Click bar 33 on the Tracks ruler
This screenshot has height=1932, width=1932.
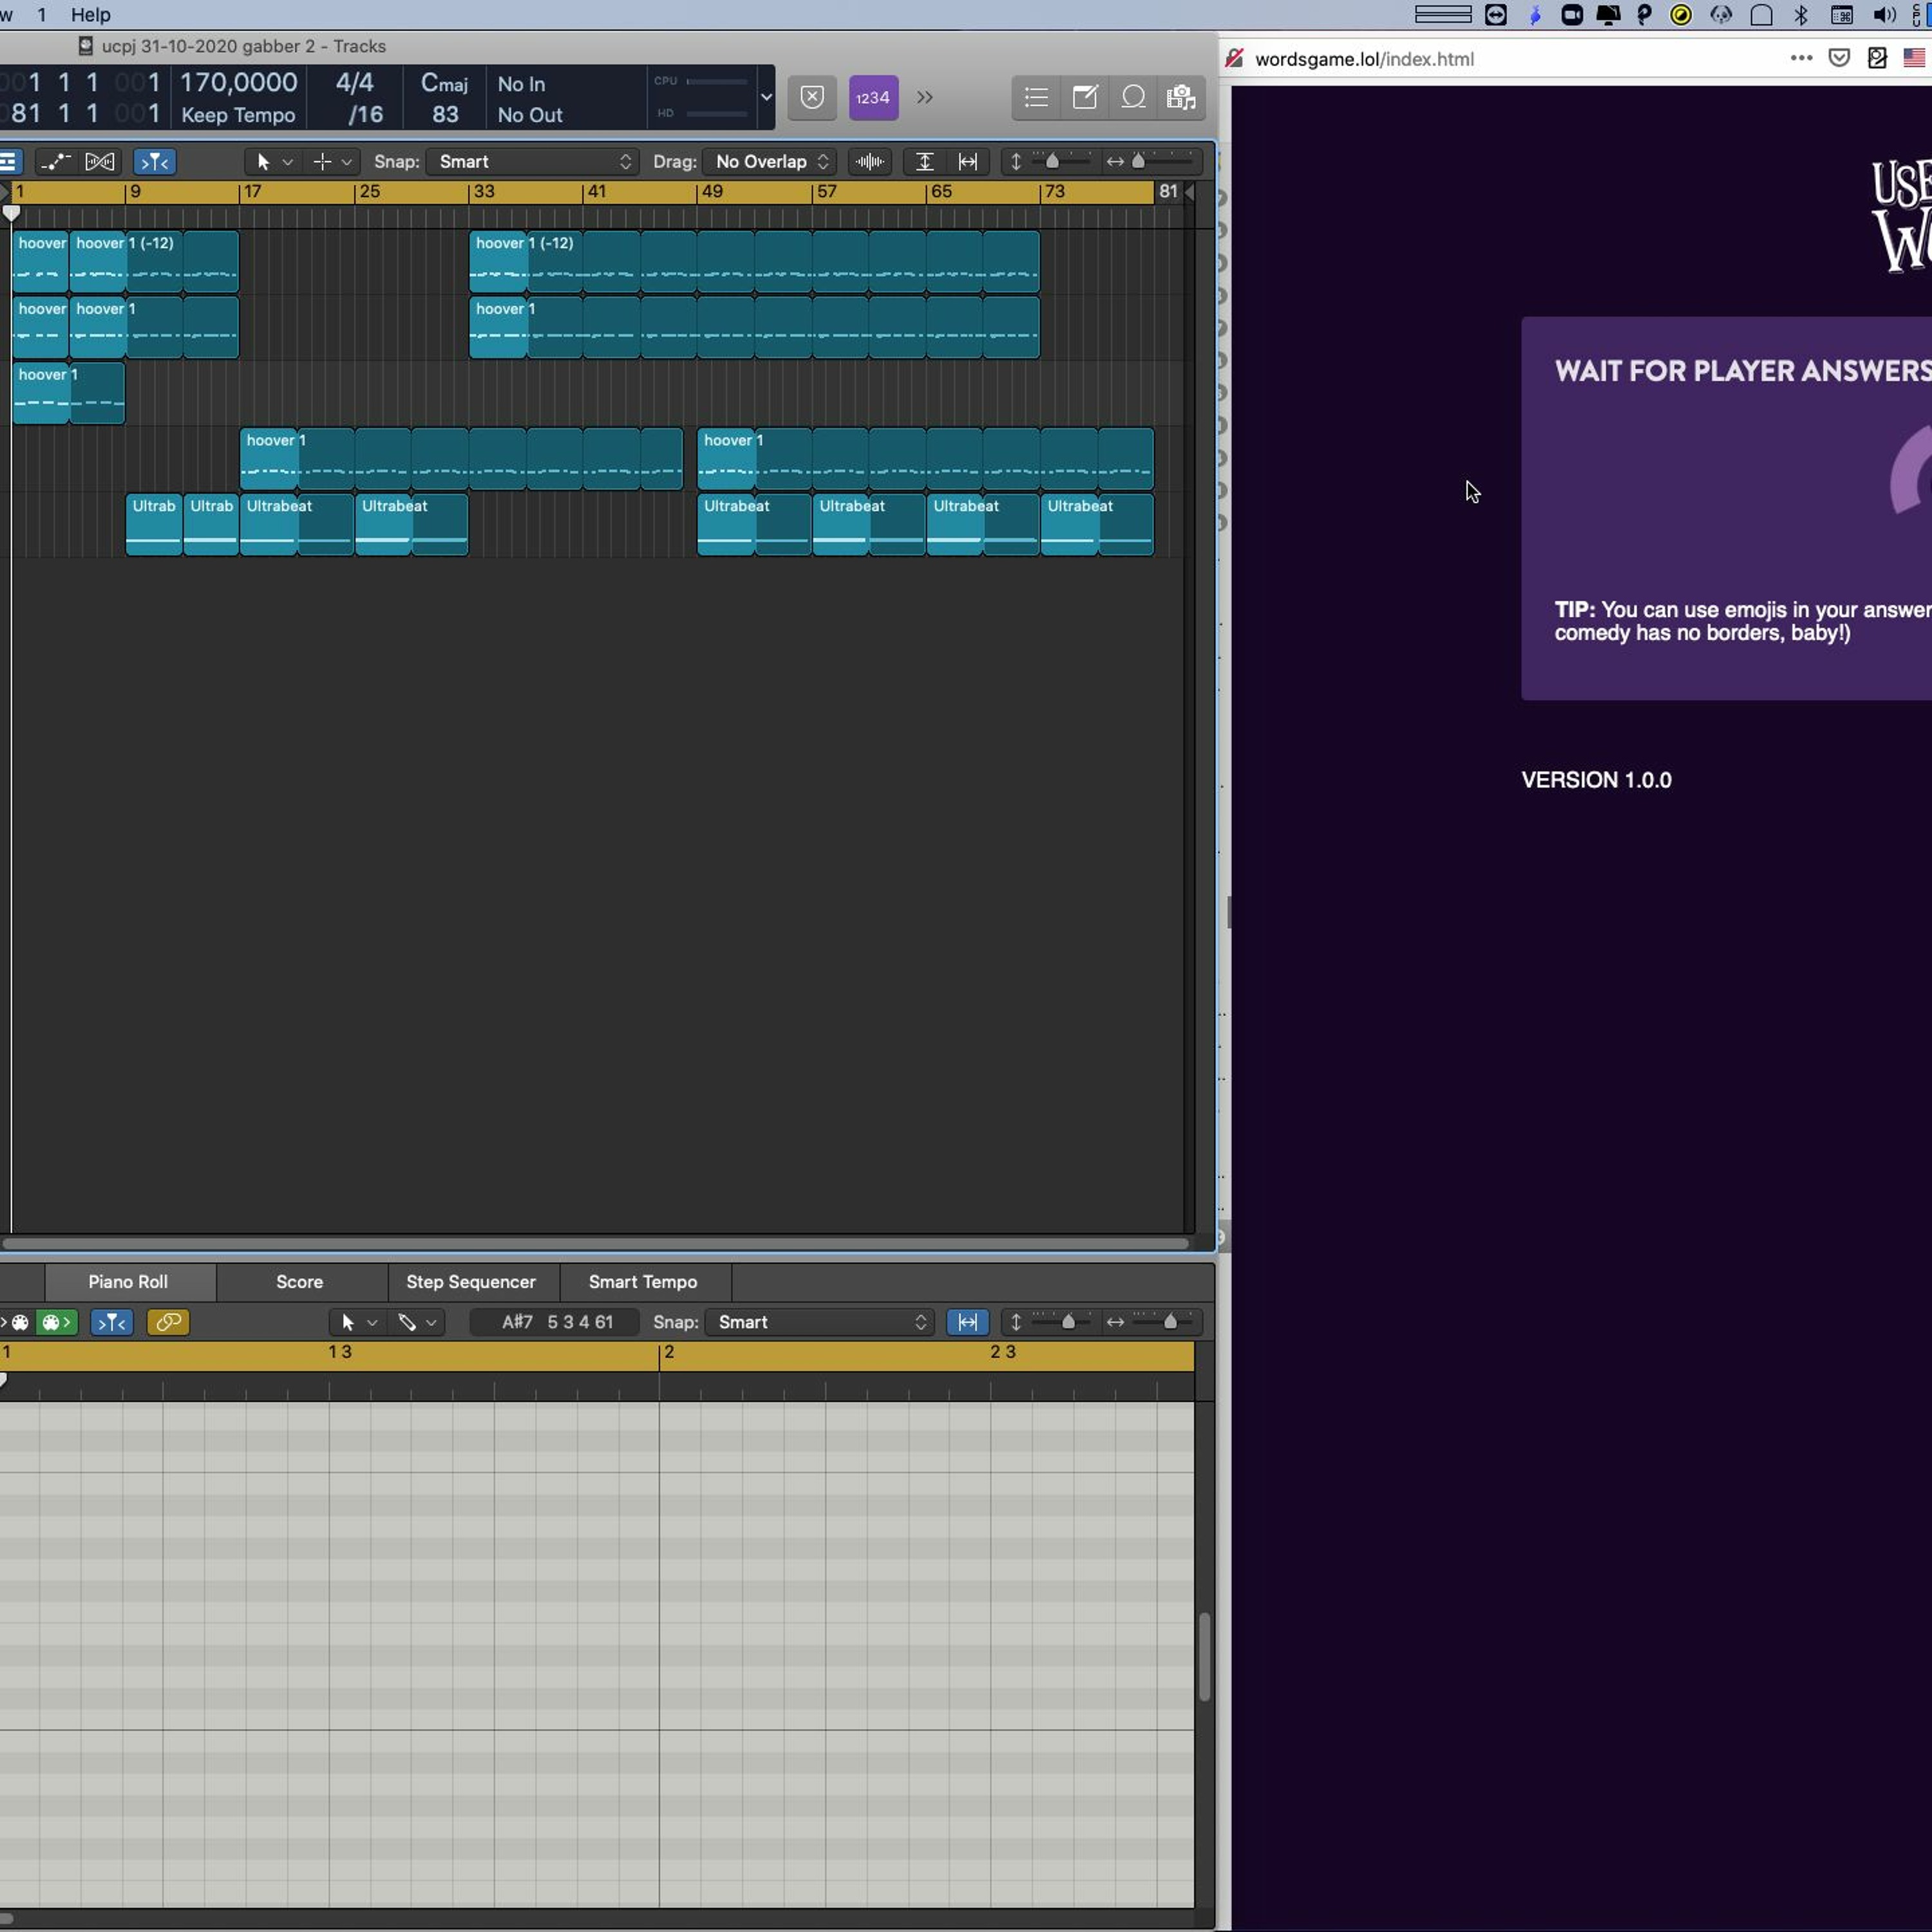pyautogui.click(x=484, y=191)
